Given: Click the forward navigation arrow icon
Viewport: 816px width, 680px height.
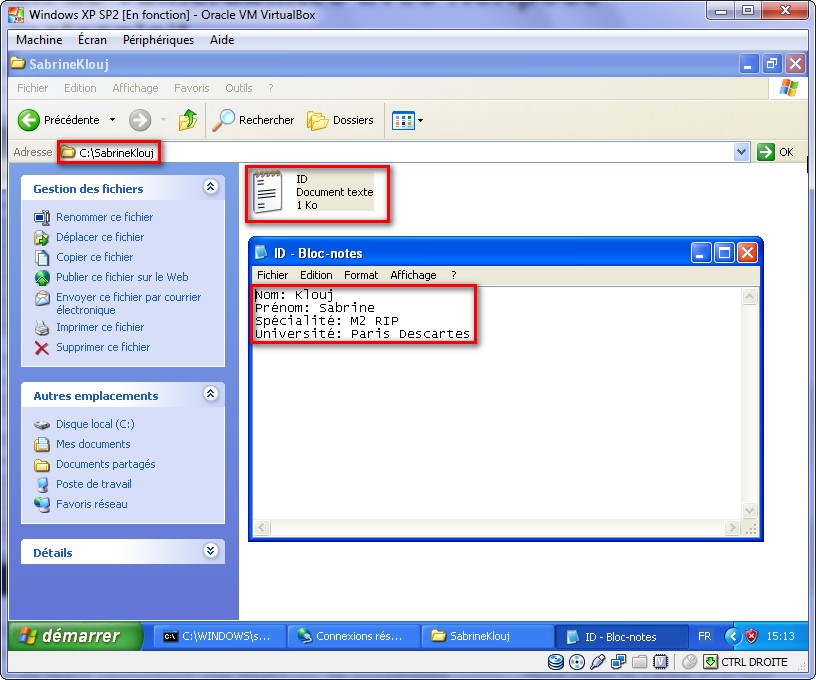Looking at the screenshot, I should (140, 120).
